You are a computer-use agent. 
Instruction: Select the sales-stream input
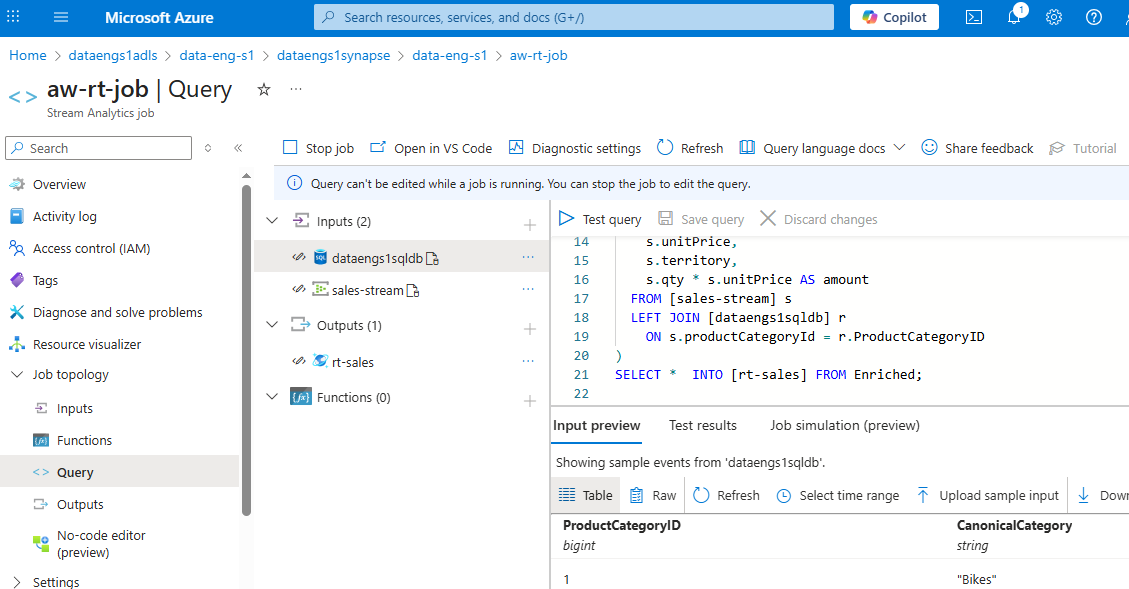367,290
